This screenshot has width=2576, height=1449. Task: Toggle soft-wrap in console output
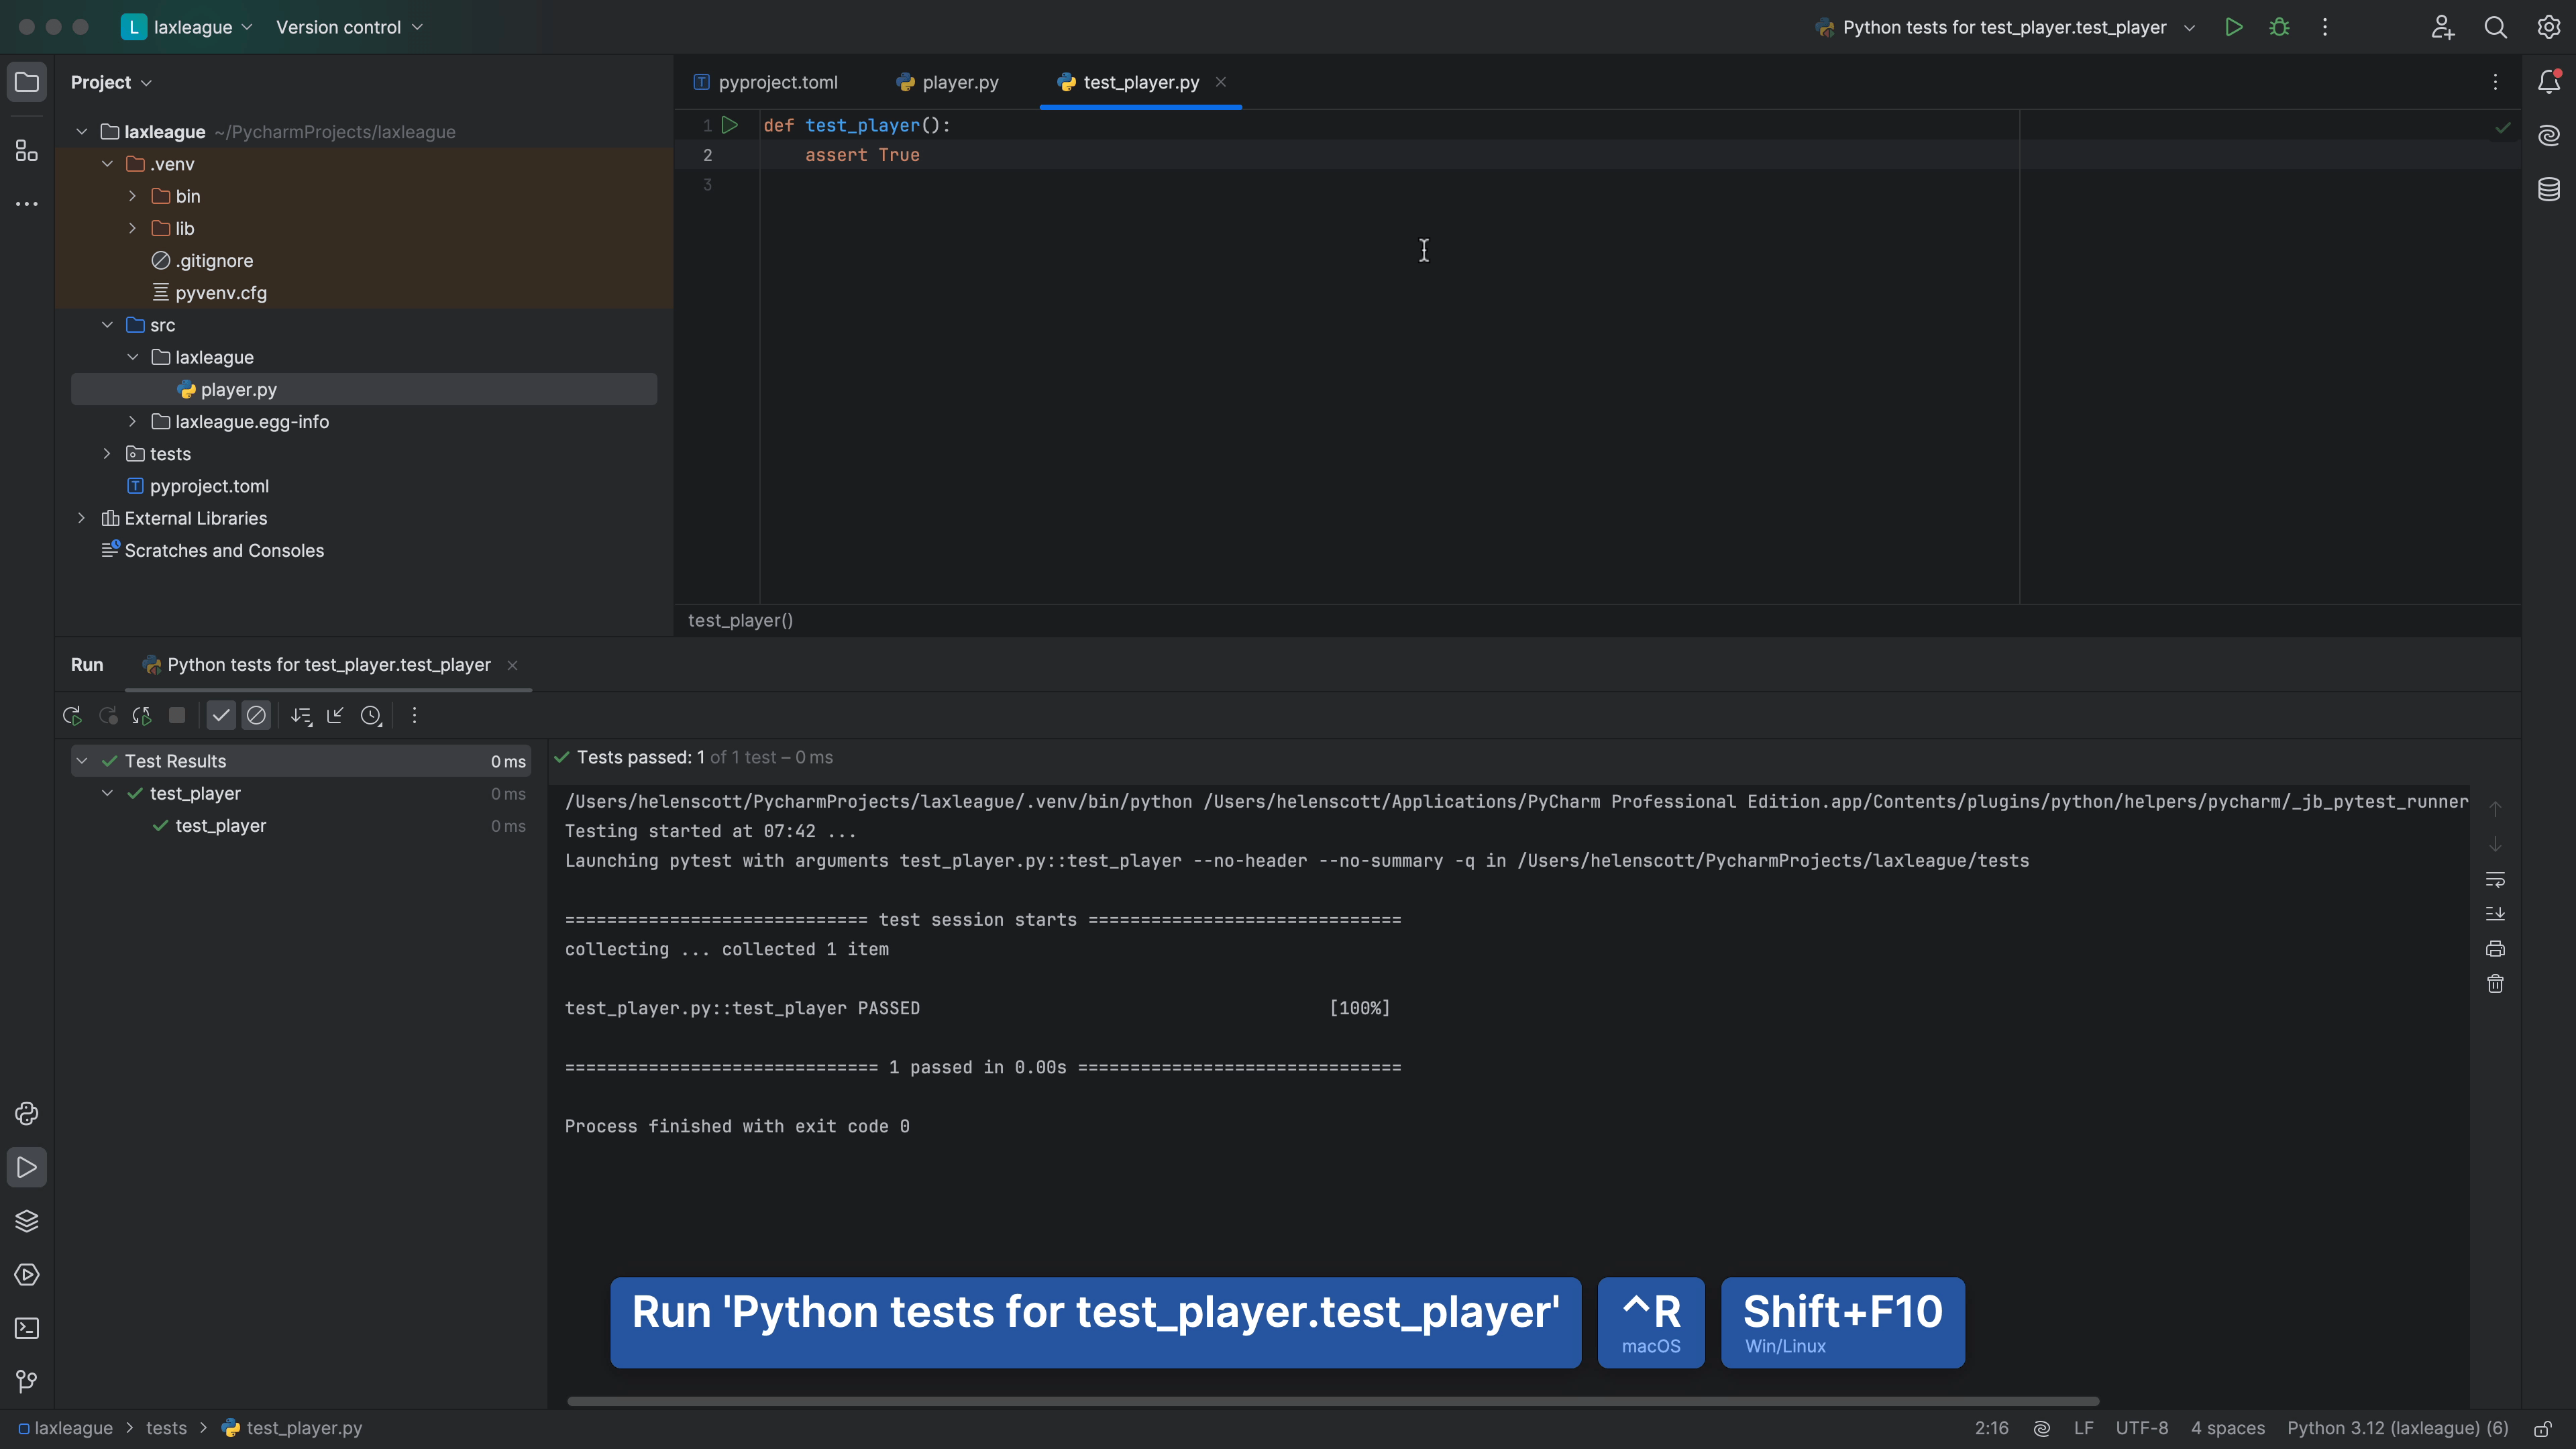2495,880
